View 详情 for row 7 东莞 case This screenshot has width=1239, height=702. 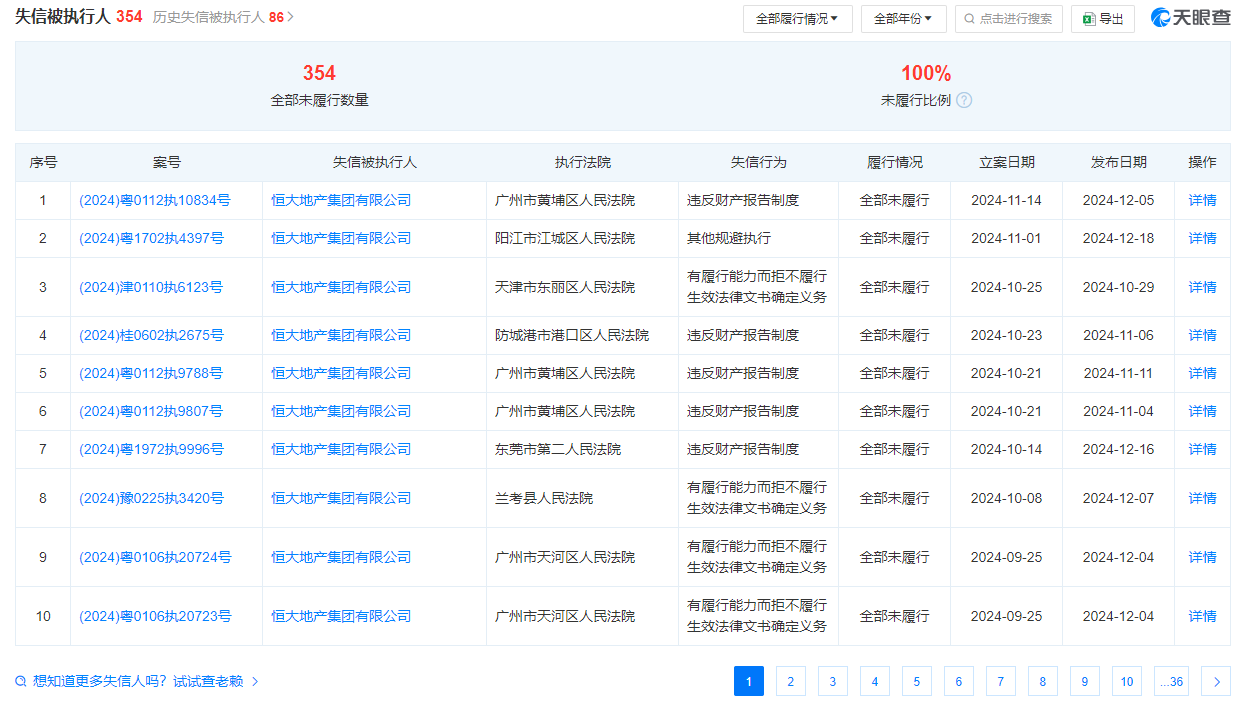[1202, 449]
